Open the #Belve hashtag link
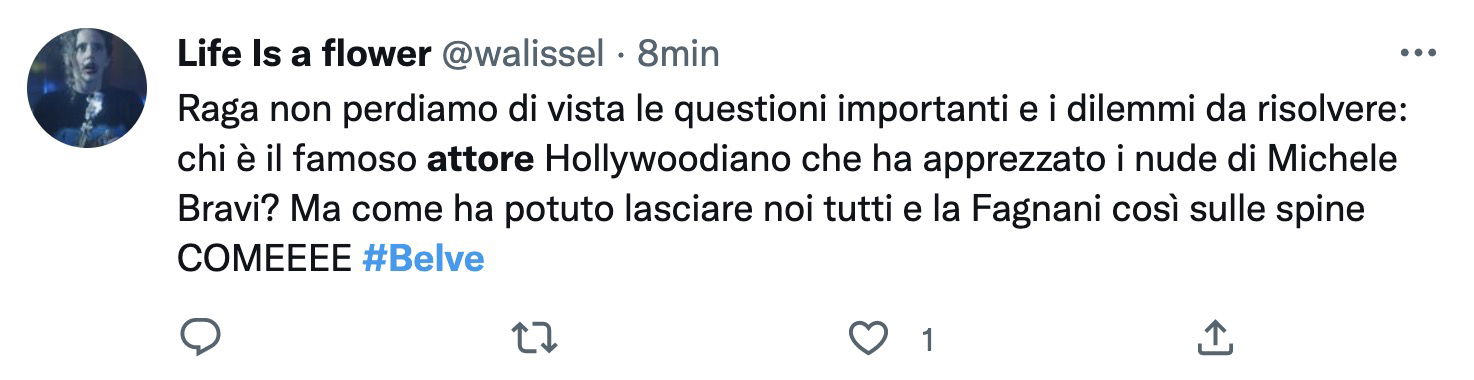This screenshot has height=380, width=1474. [423, 259]
